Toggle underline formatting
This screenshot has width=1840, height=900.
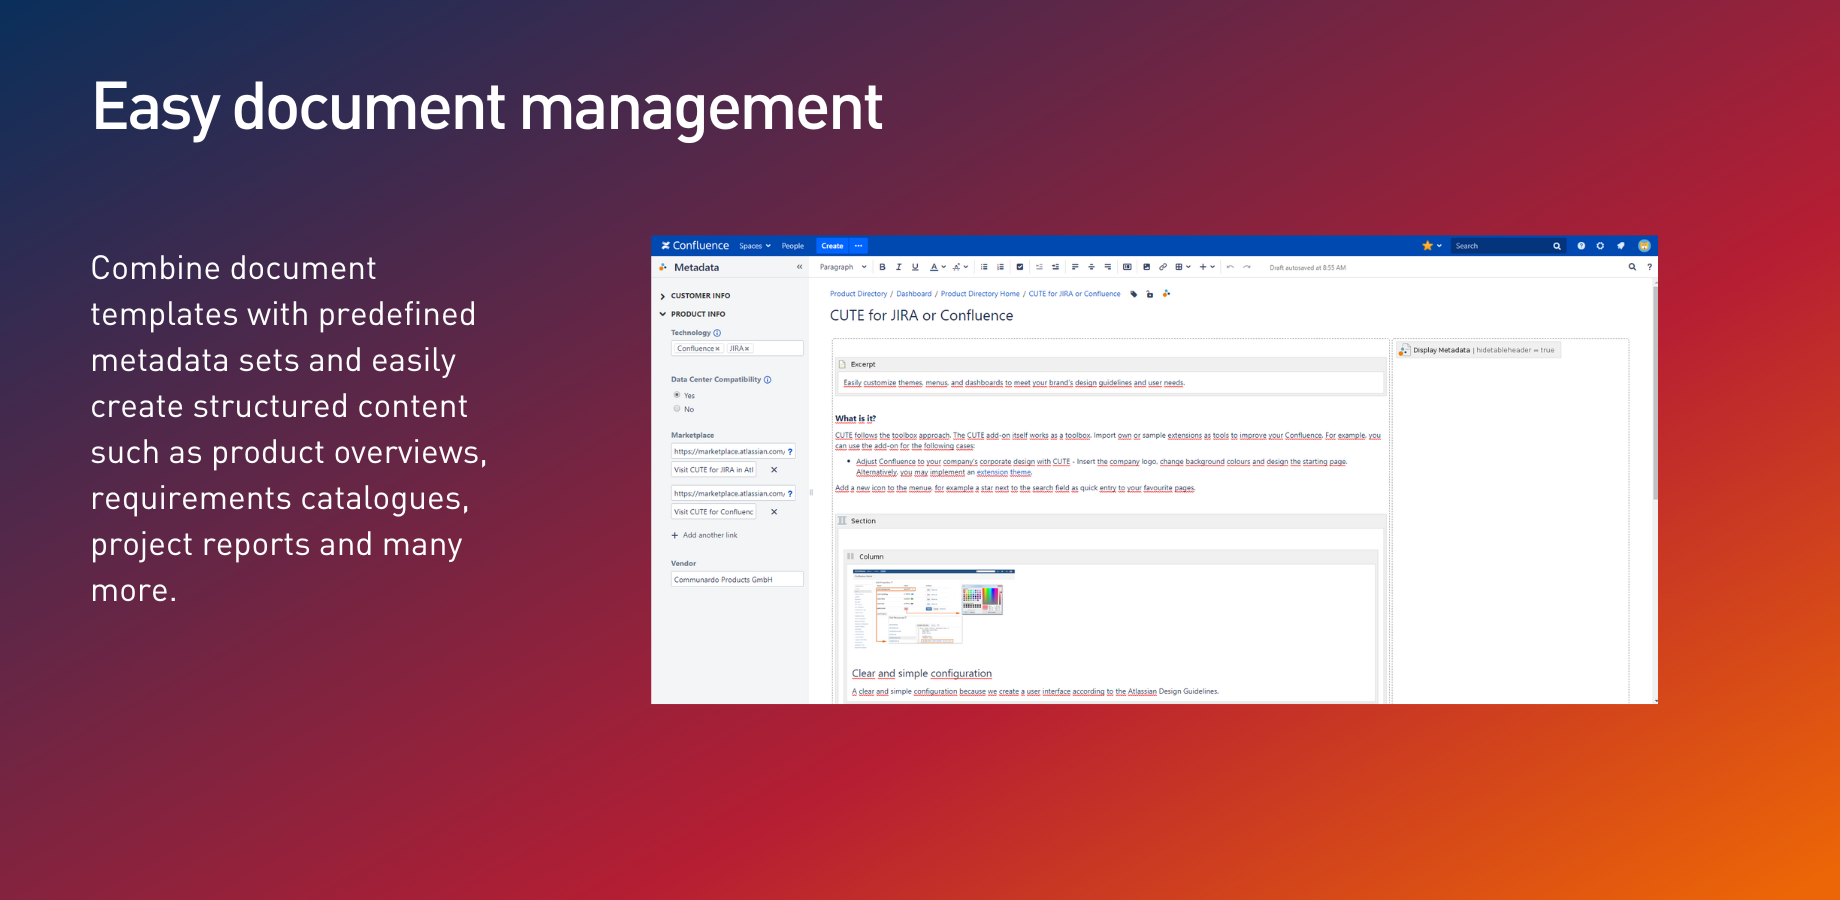[x=915, y=267]
